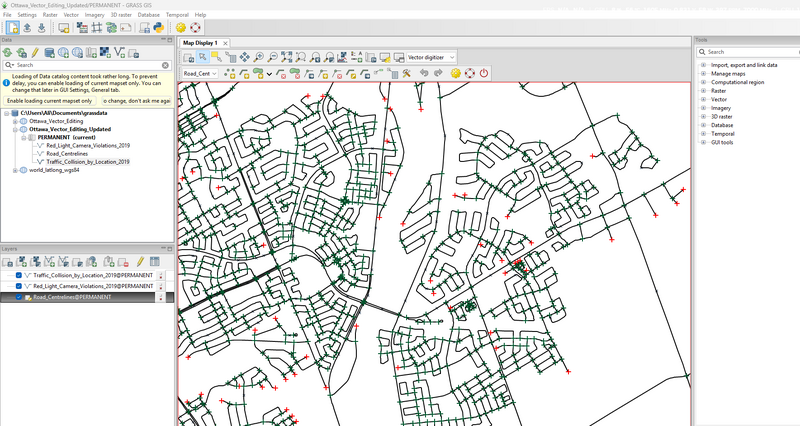Import raster data in Data toolbar
Viewport: 800px width, 426px height.
(105, 52)
